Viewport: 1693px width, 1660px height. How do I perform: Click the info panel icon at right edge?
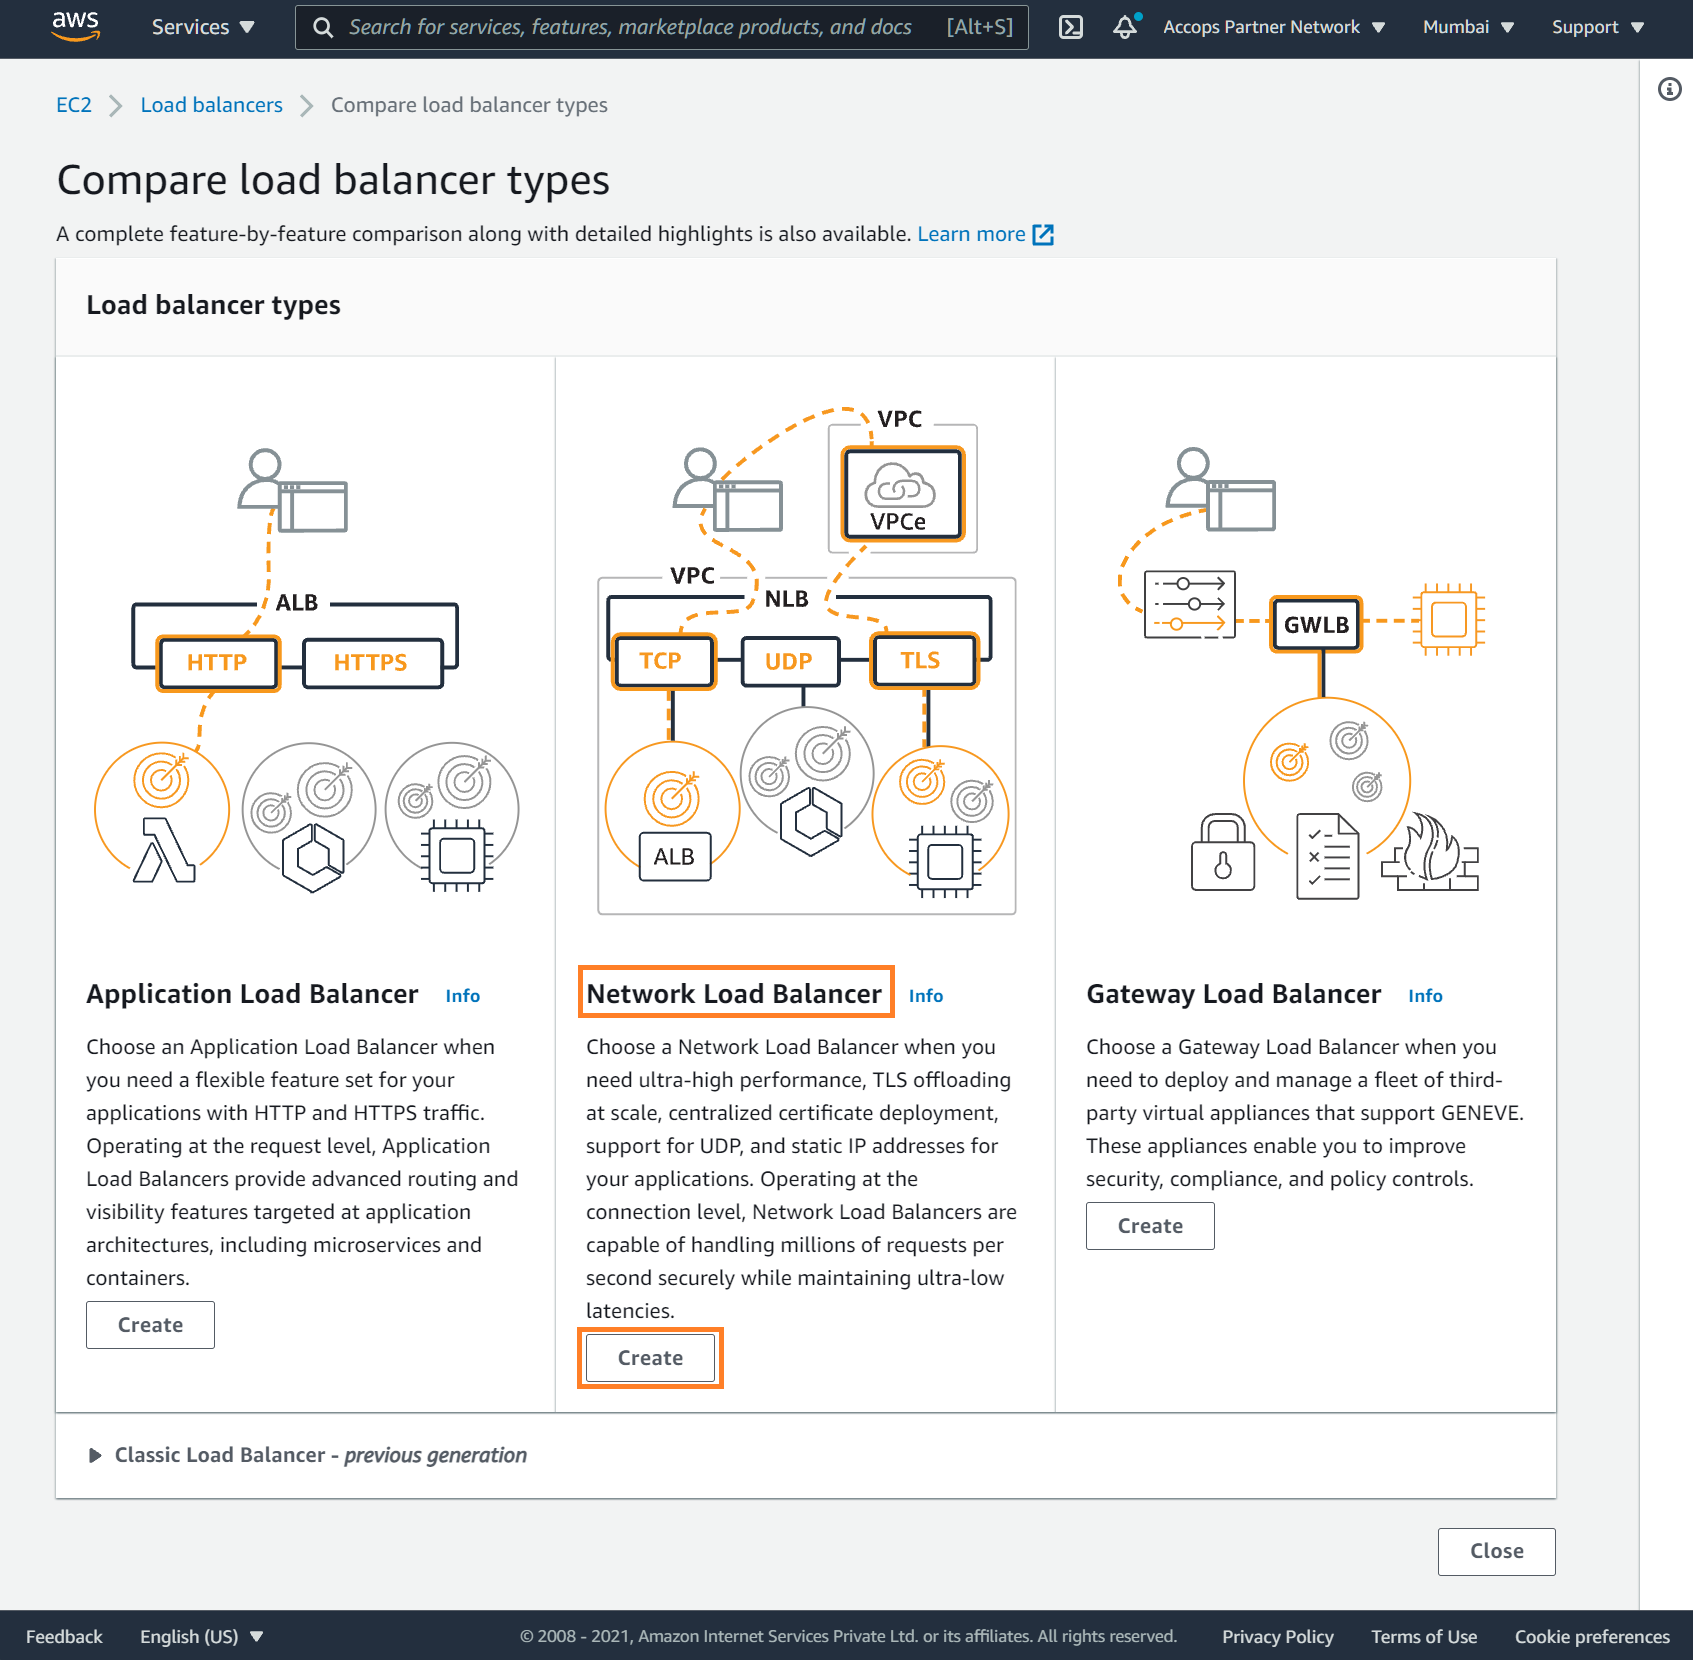click(1669, 89)
